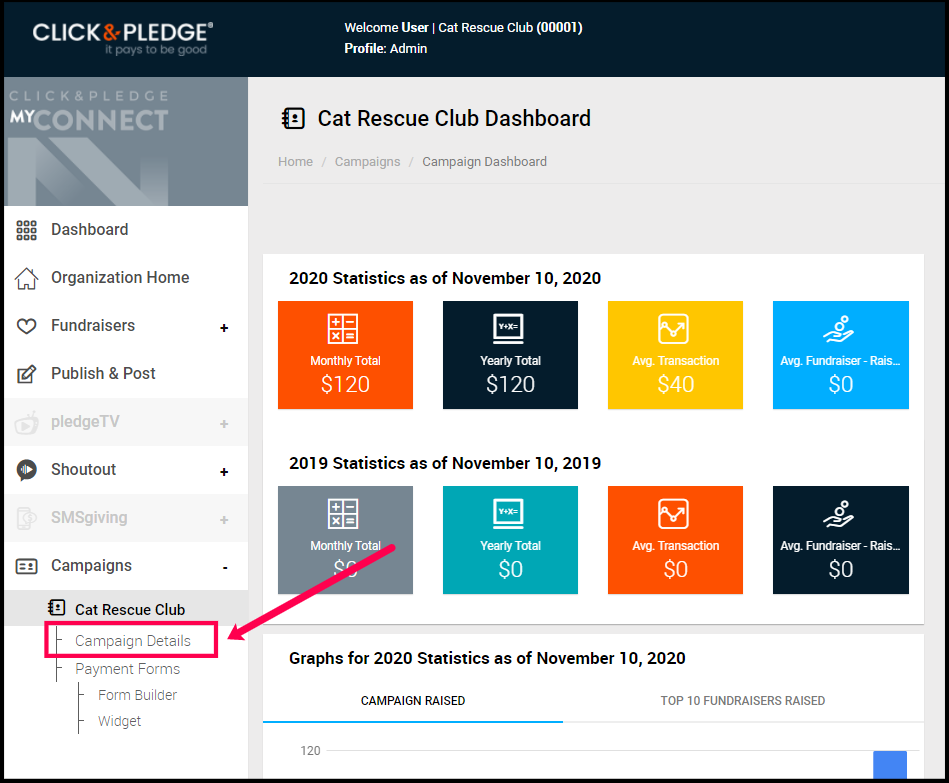Open Form Builder under Payment Forms
The height and width of the screenshot is (783, 949).
(137, 695)
